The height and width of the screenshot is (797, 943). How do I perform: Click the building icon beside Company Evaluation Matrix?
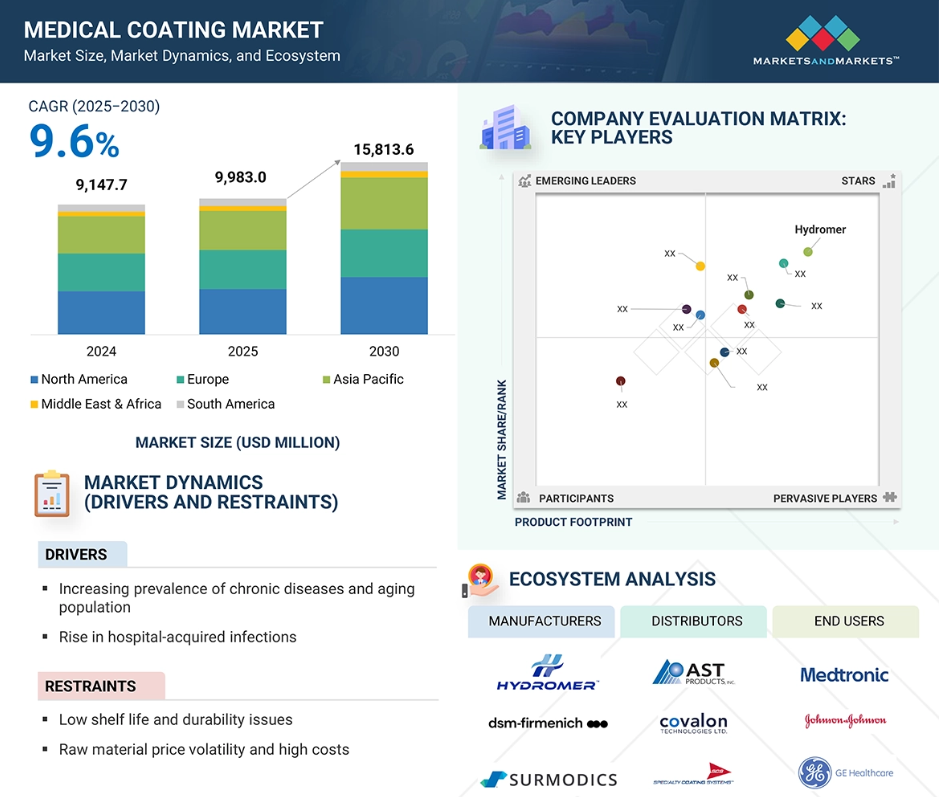tap(505, 127)
